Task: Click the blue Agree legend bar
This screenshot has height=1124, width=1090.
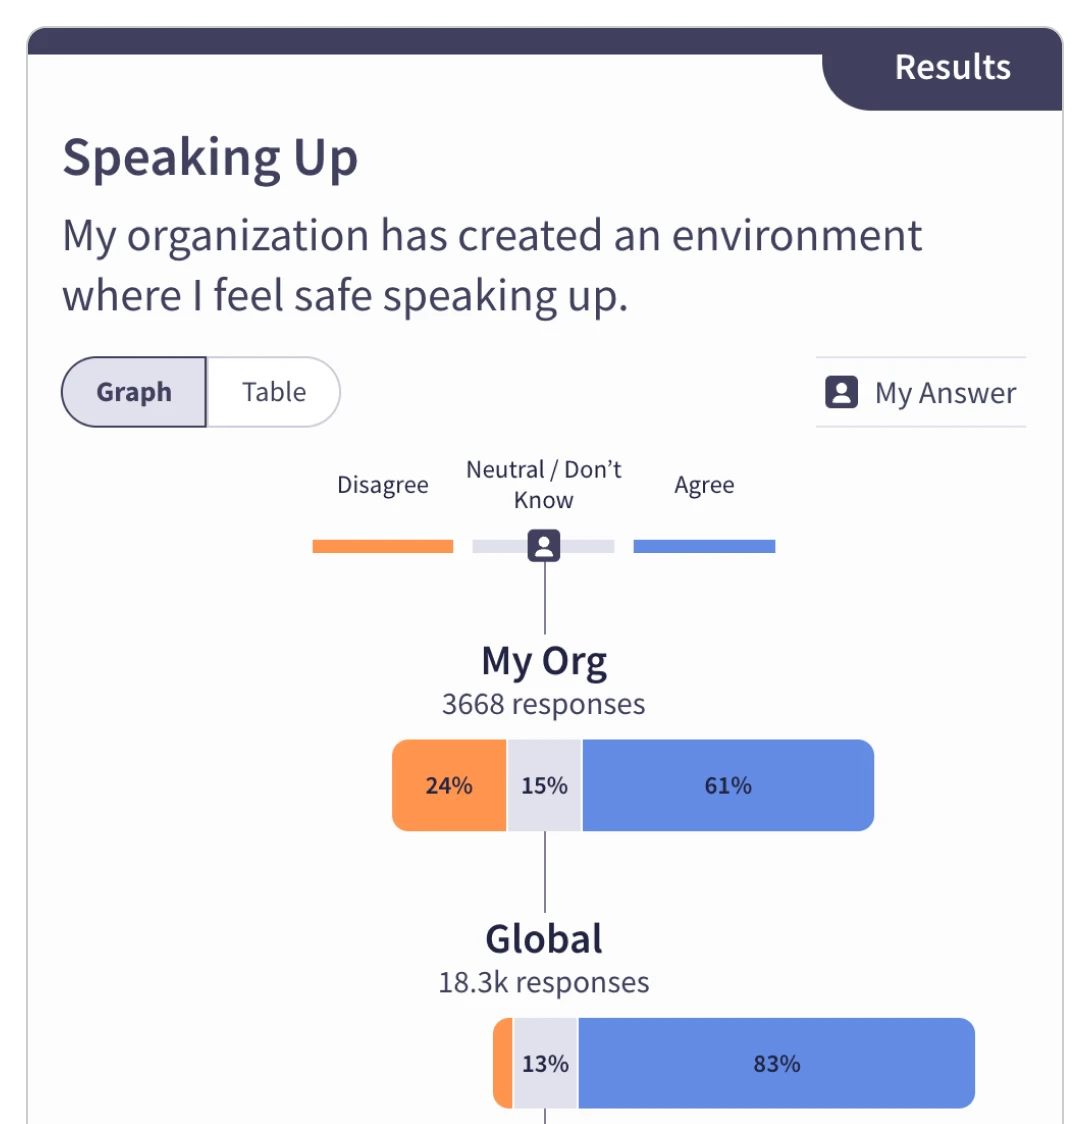Action: pyautogui.click(x=703, y=545)
